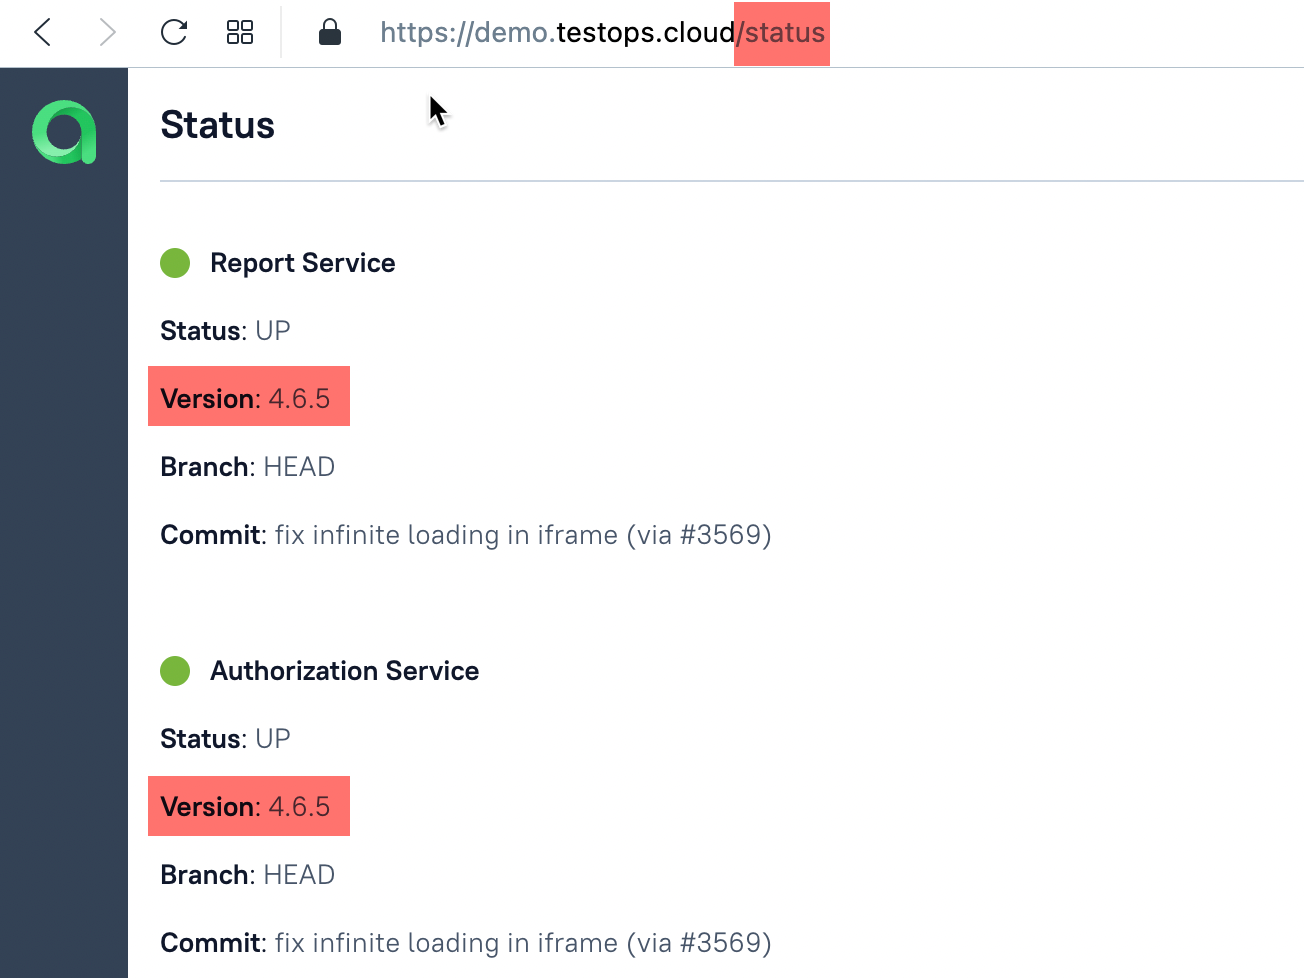
Task: Click Version 4.6.5 under Authorization Service
Action: pos(246,806)
